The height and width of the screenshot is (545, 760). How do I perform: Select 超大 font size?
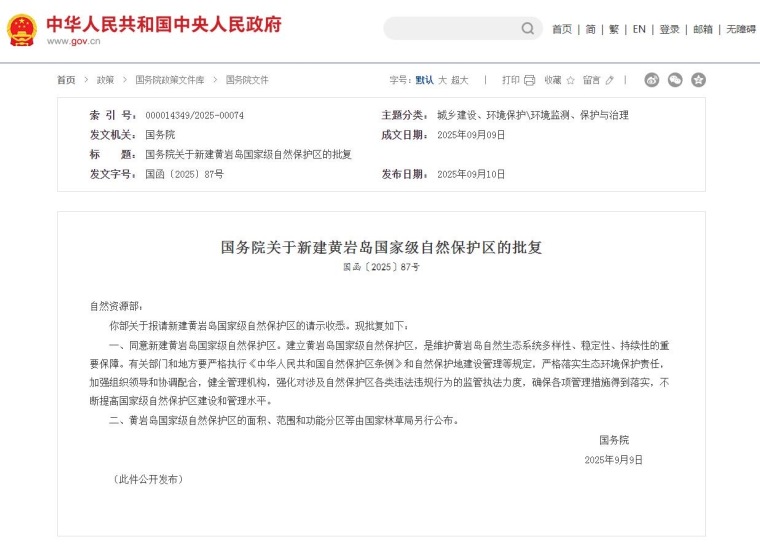click(459, 80)
